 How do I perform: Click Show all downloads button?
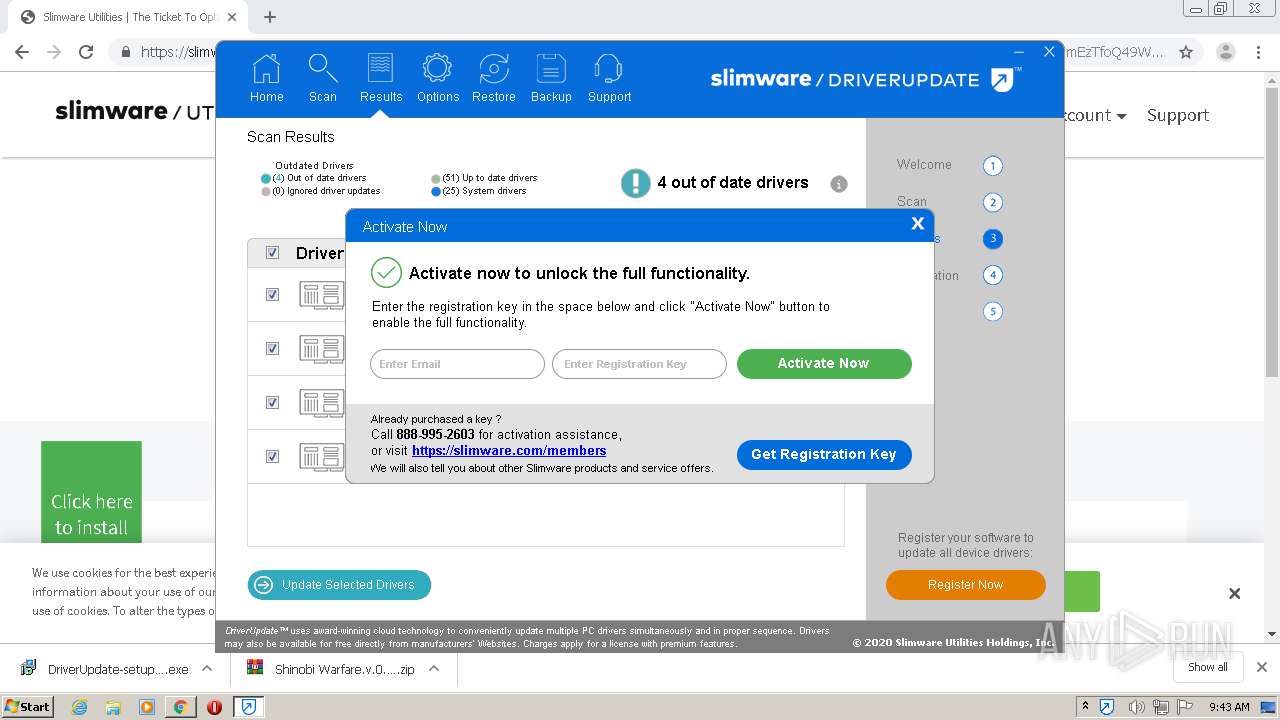point(1208,667)
